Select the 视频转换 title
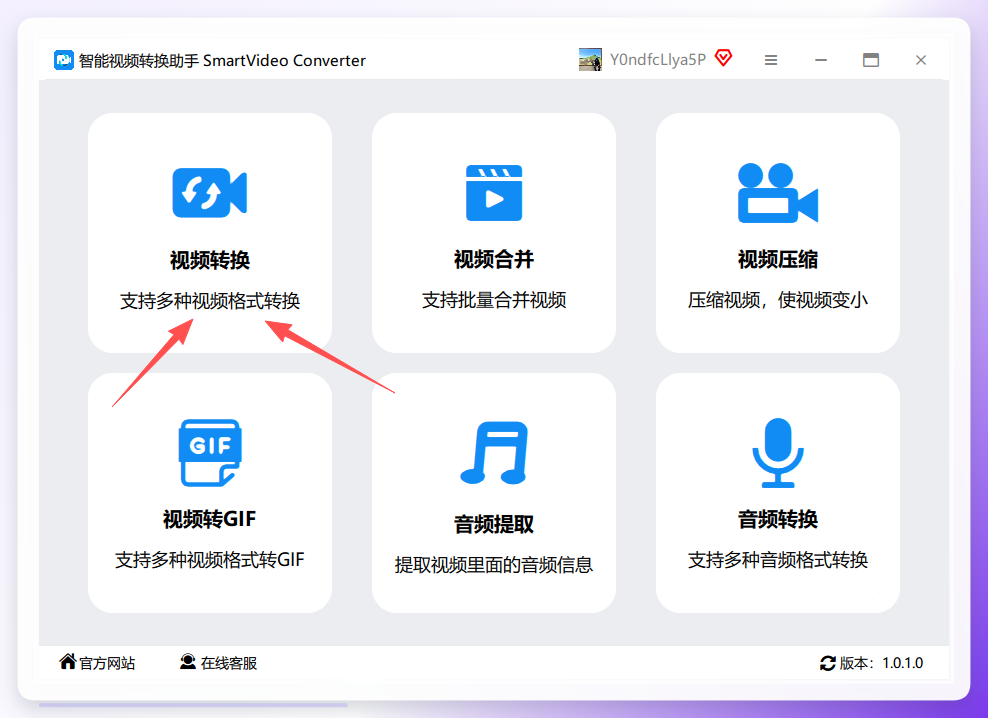 (x=210, y=260)
